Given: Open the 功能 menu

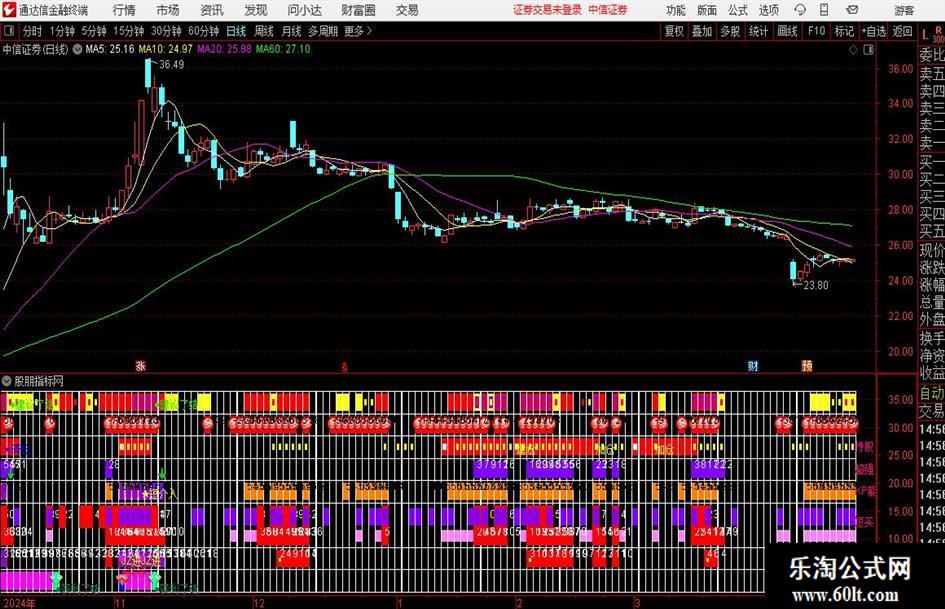Looking at the screenshot, I should click(676, 10).
